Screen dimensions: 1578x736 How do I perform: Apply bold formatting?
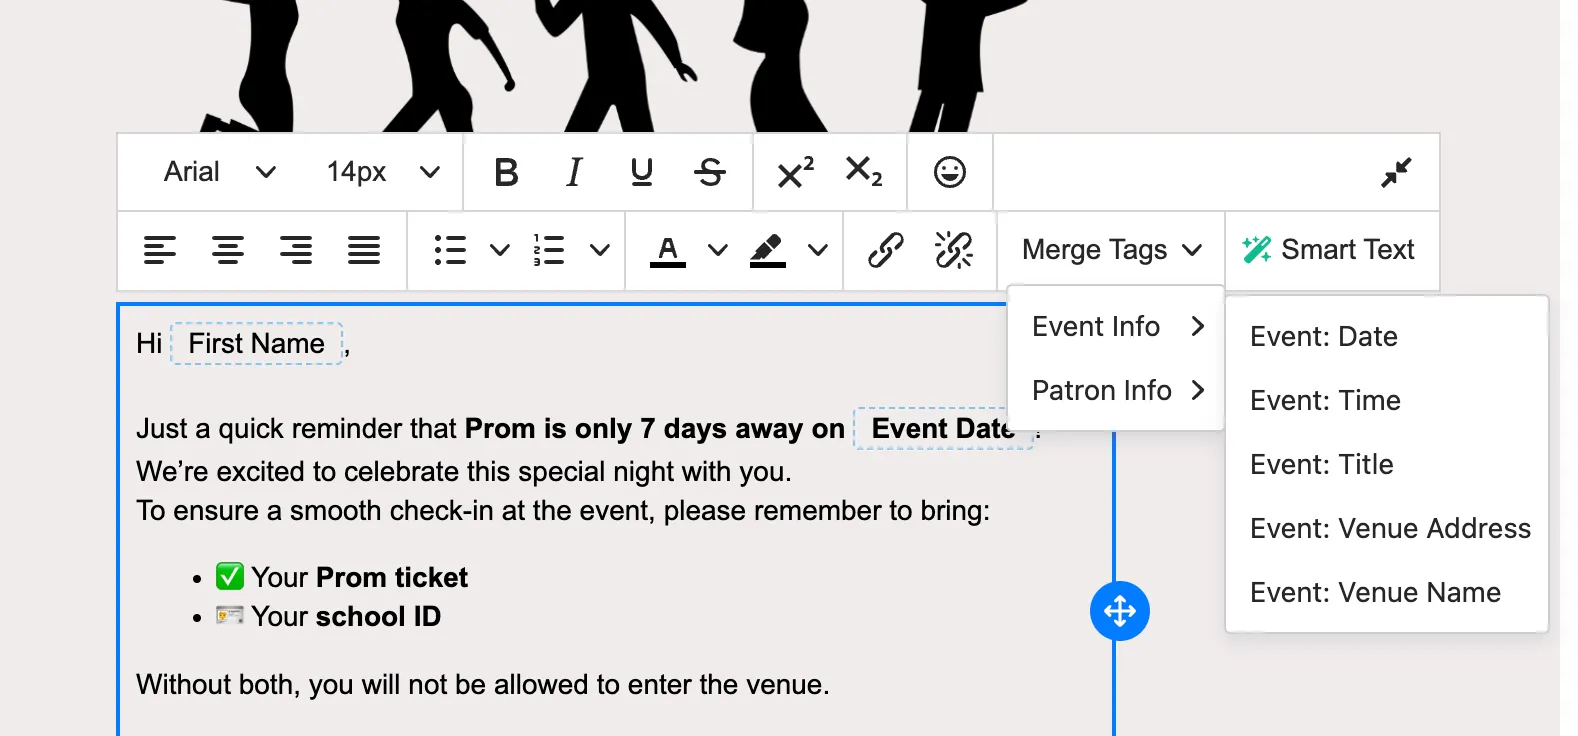coord(507,172)
